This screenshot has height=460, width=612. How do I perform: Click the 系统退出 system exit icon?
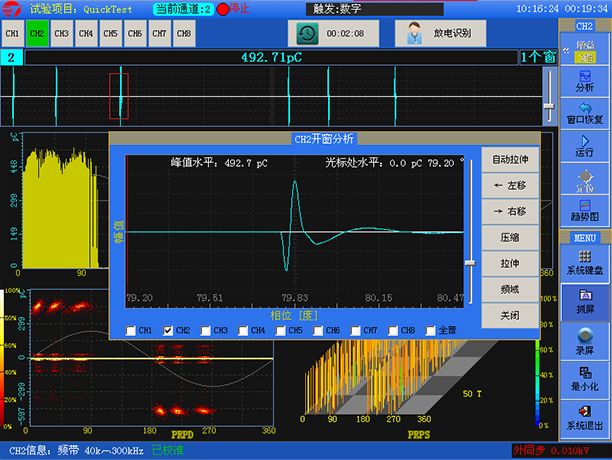click(585, 417)
